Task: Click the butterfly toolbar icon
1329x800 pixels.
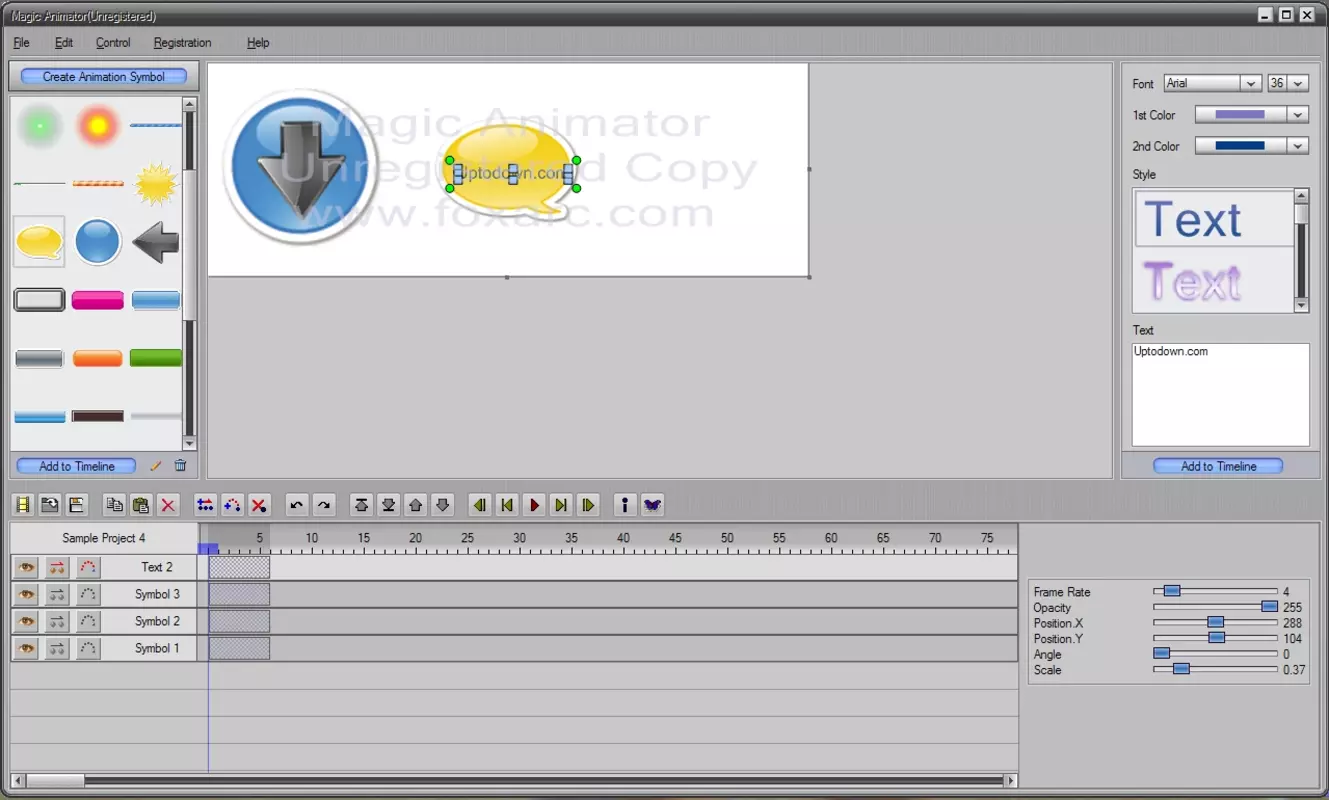Action: click(x=652, y=505)
